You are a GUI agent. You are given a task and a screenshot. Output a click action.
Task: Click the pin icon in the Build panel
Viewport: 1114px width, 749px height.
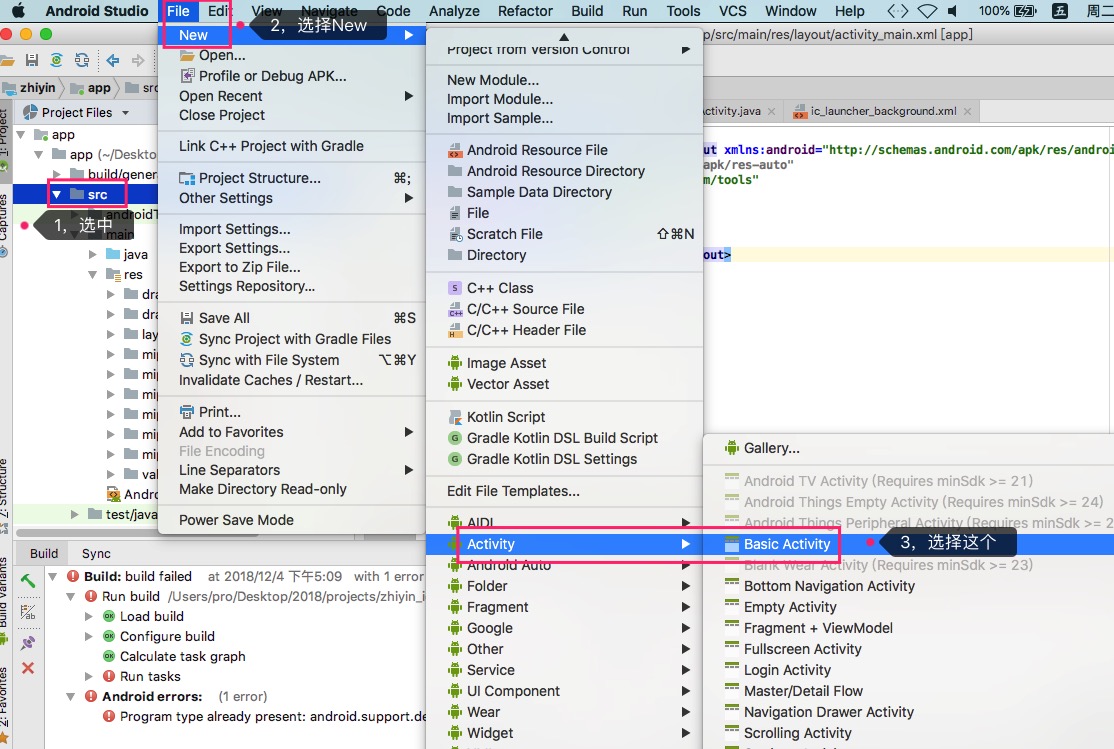point(28,643)
